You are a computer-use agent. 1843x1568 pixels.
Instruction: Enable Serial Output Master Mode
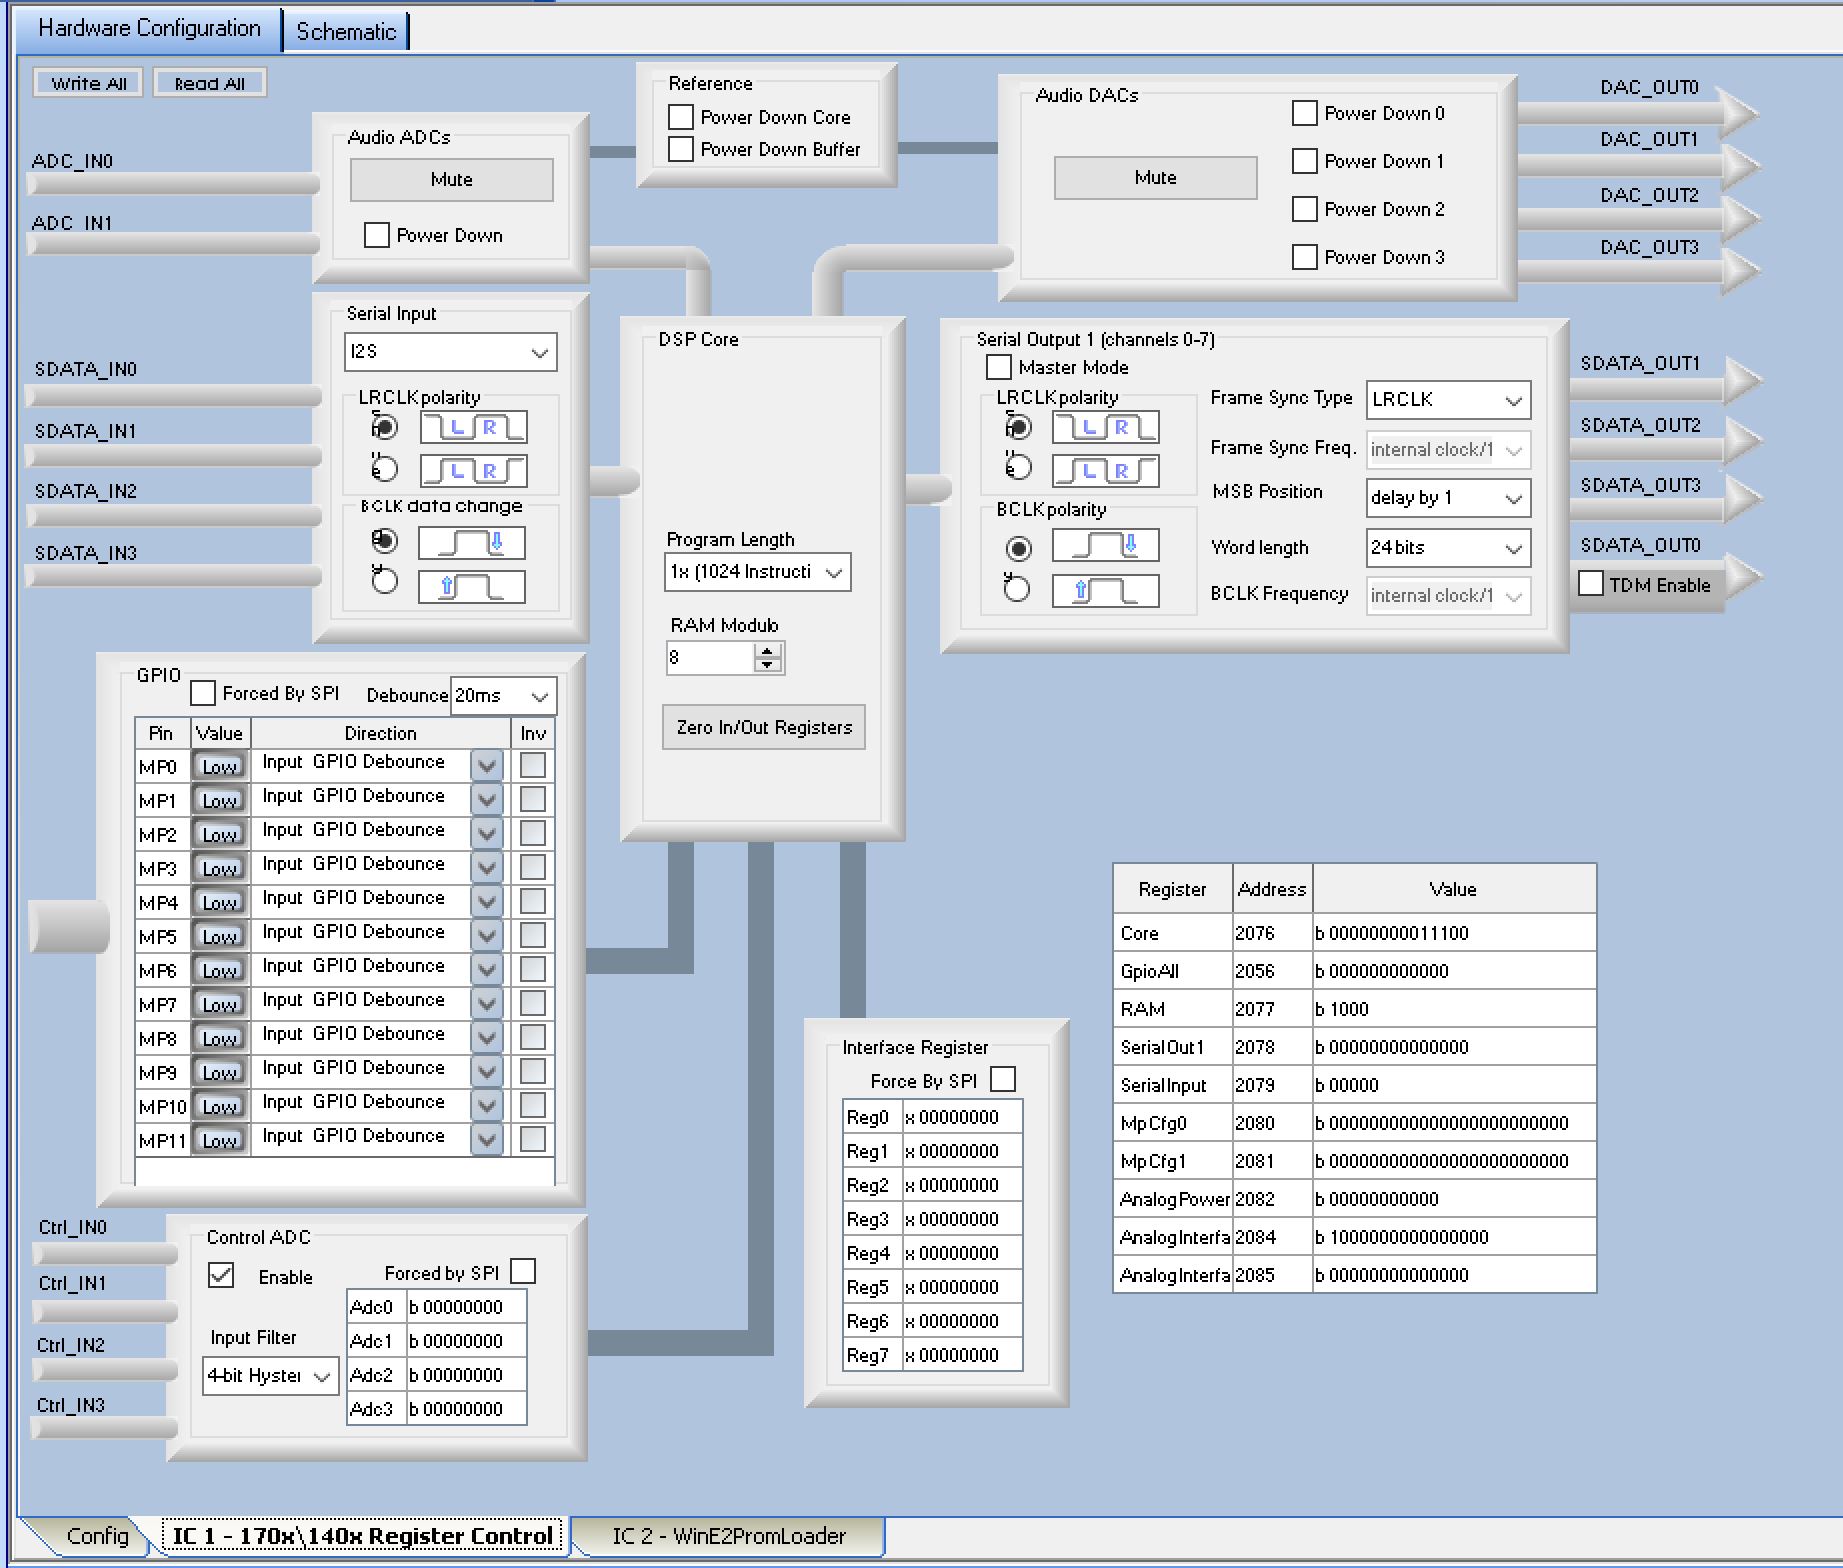[x=999, y=367]
